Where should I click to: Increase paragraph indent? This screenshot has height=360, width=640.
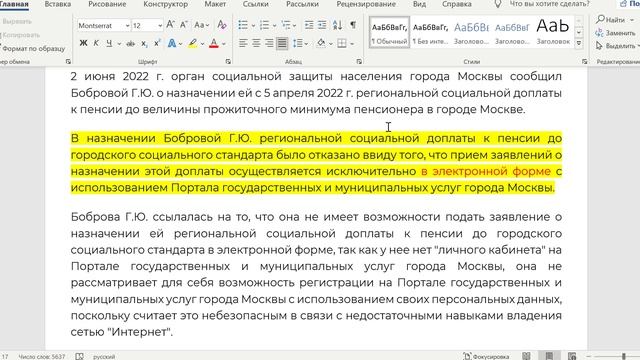coord(322,25)
